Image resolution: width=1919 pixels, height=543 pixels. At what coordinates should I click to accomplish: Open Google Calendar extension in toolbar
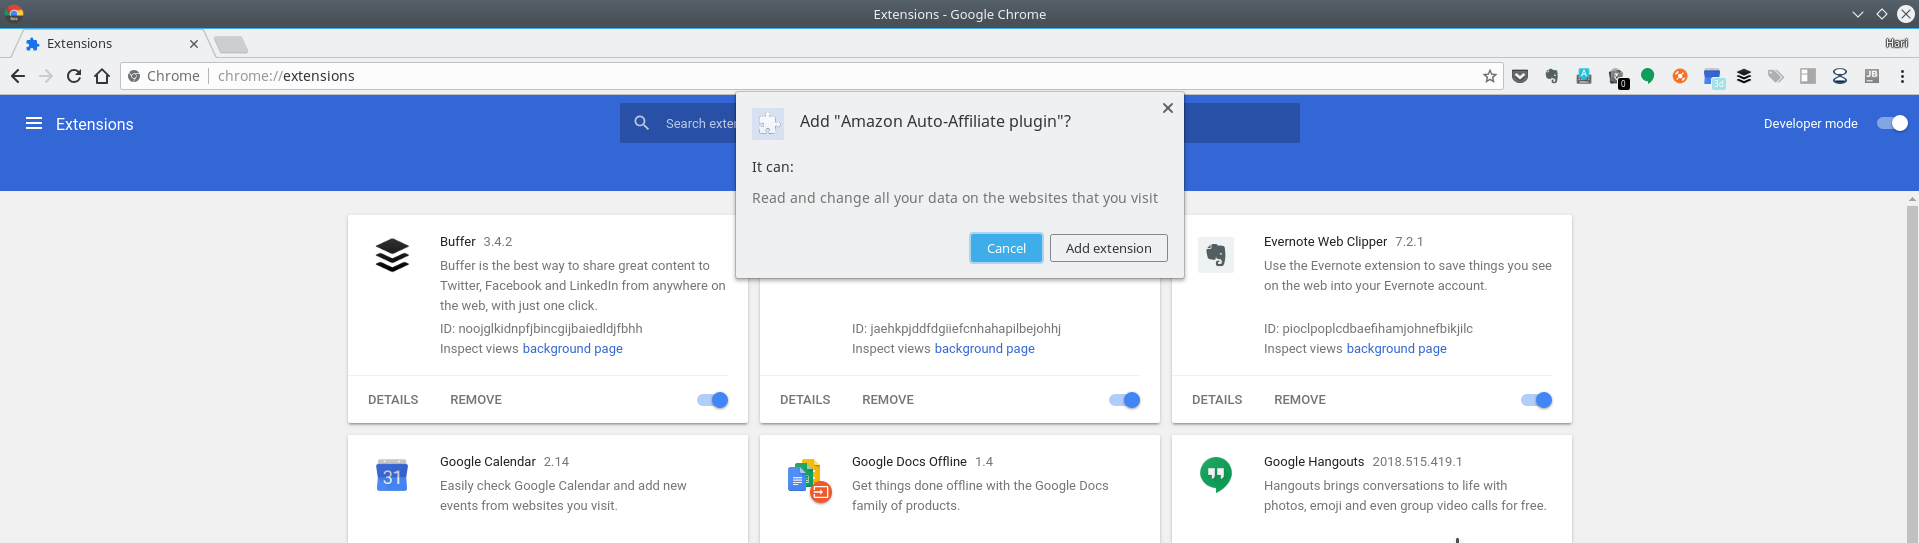click(x=1713, y=77)
